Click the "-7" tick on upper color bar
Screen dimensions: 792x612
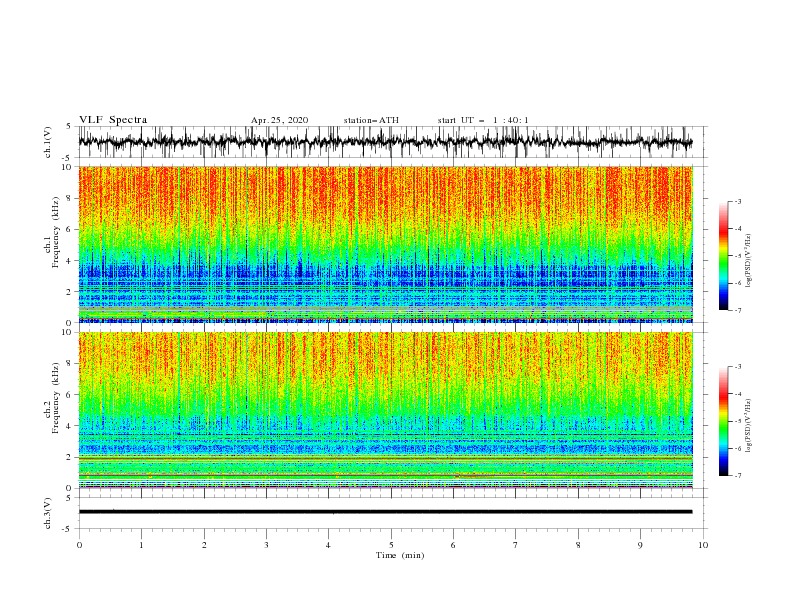[x=737, y=310]
